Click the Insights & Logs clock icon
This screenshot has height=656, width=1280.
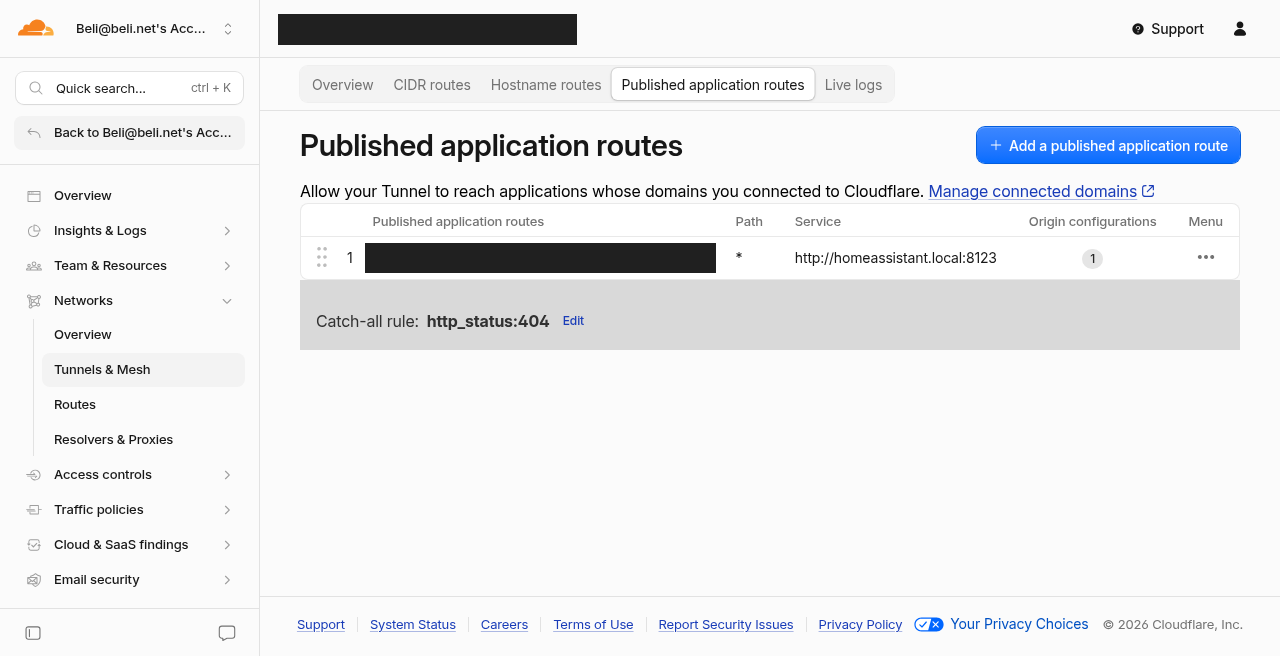click(x=34, y=231)
